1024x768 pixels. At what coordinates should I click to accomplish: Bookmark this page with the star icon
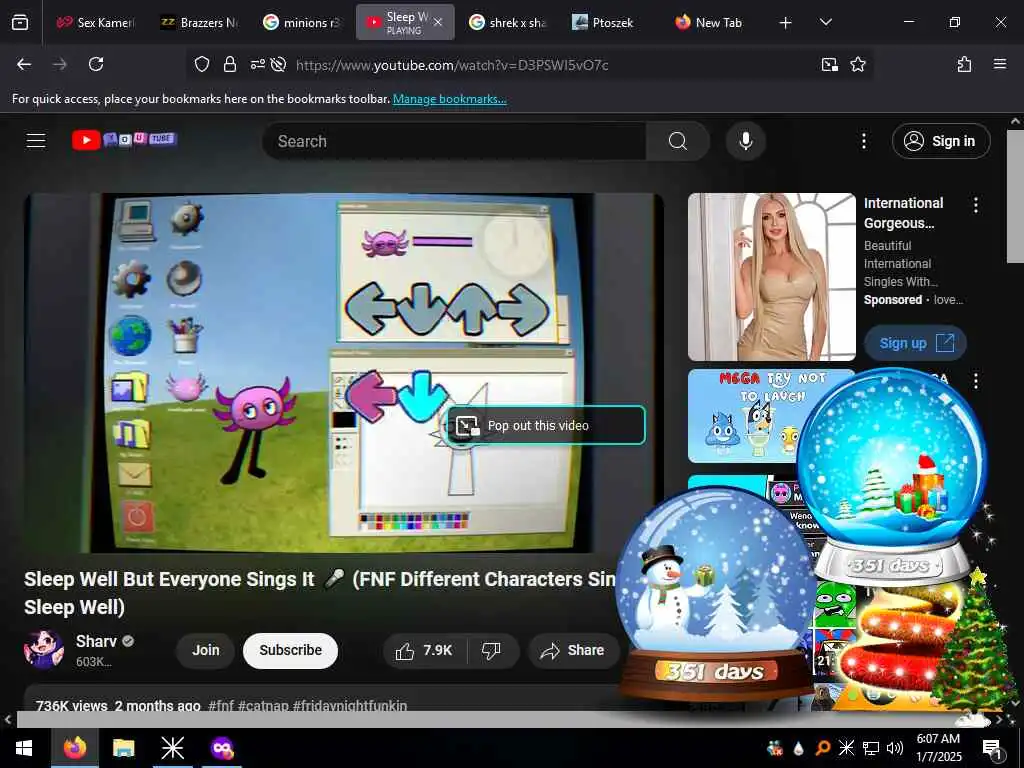[x=857, y=64]
